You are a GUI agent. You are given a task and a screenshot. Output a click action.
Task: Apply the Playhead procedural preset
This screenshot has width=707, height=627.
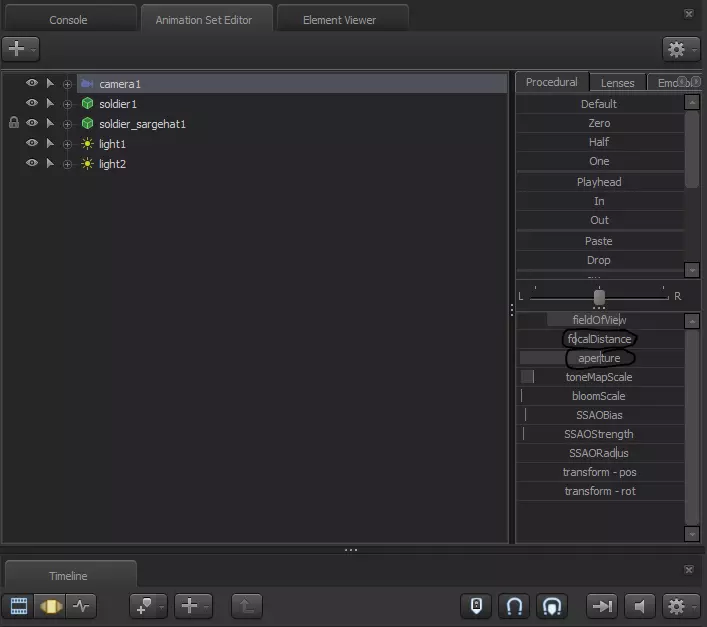599,182
